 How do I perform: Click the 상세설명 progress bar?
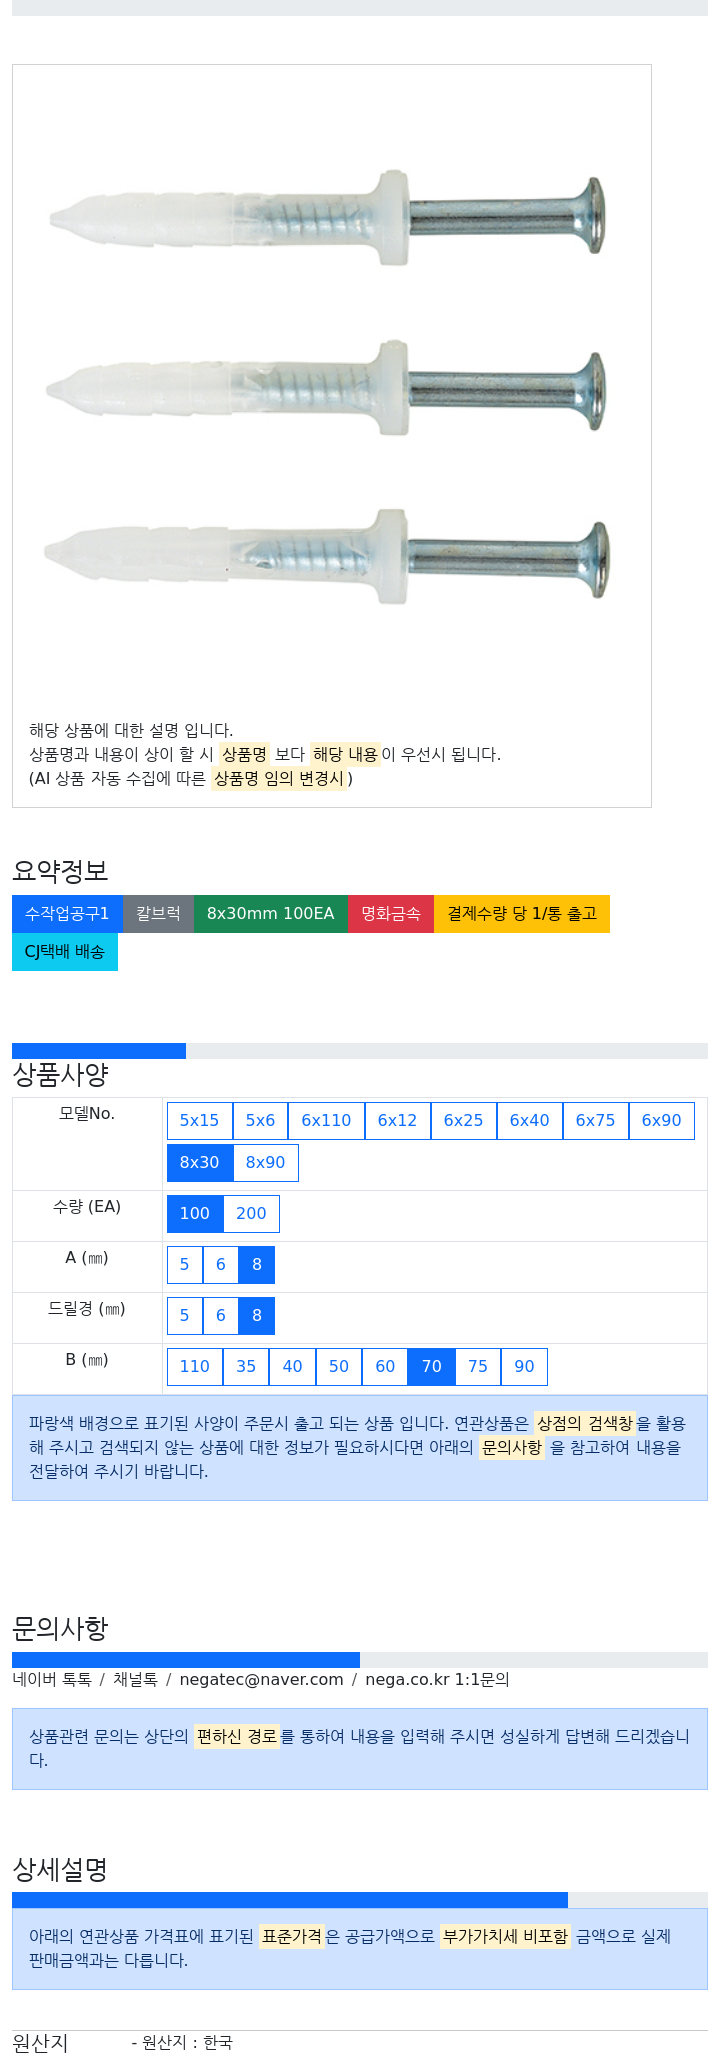(360, 1900)
